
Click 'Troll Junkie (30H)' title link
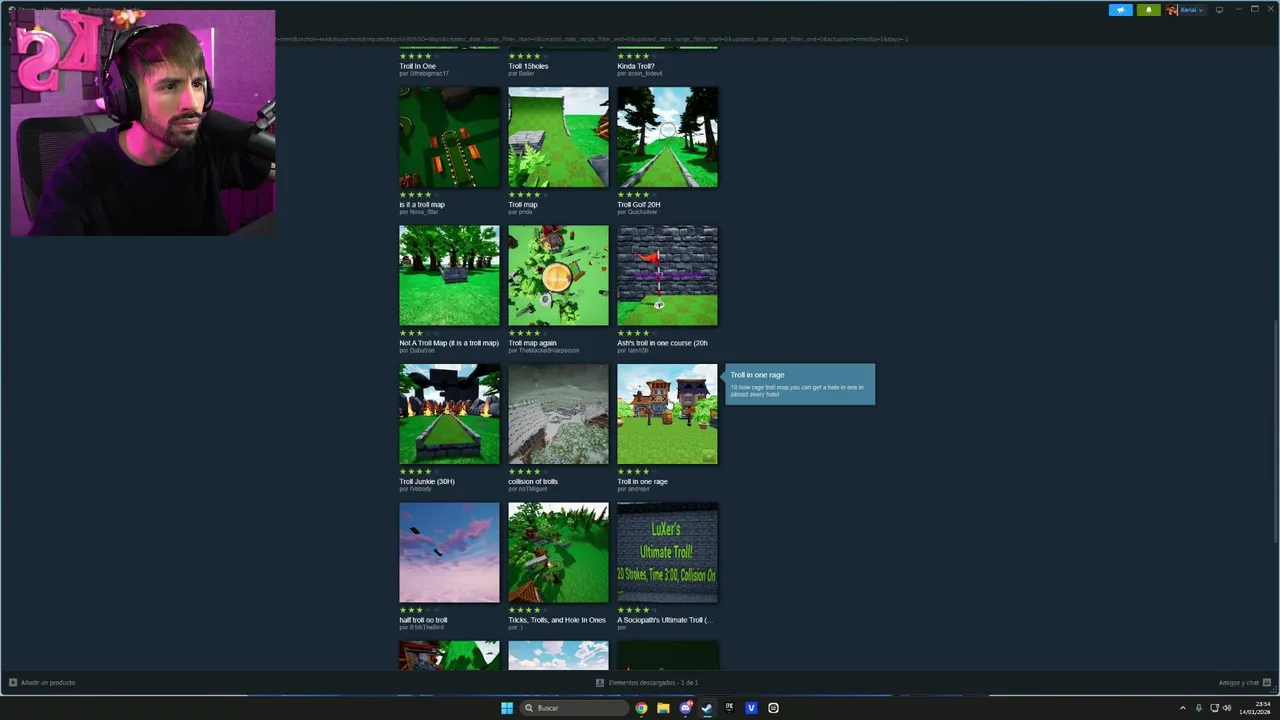click(x=427, y=481)
